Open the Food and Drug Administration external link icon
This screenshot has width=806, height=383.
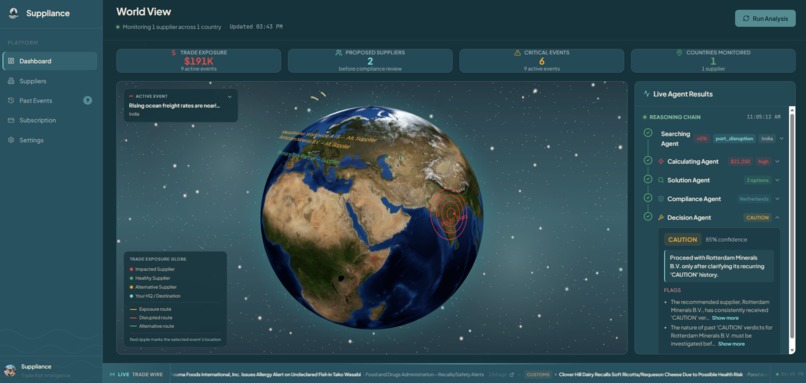tap(511, 375)
